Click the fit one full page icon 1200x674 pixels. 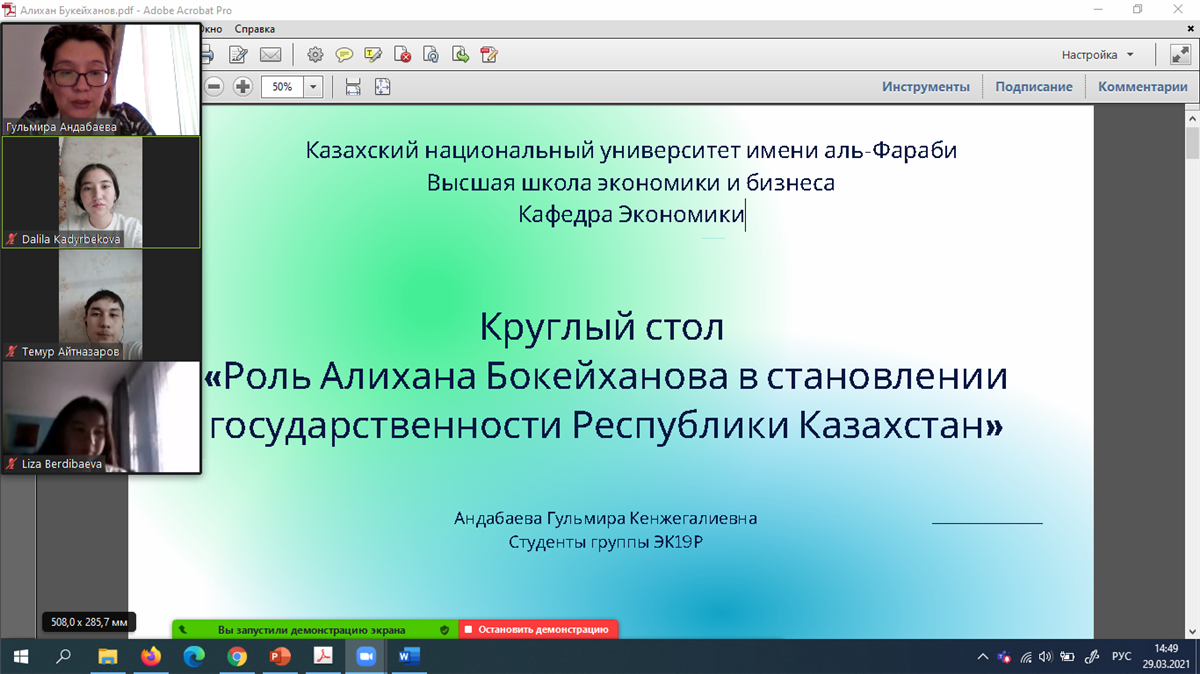[x=382, y=87]
